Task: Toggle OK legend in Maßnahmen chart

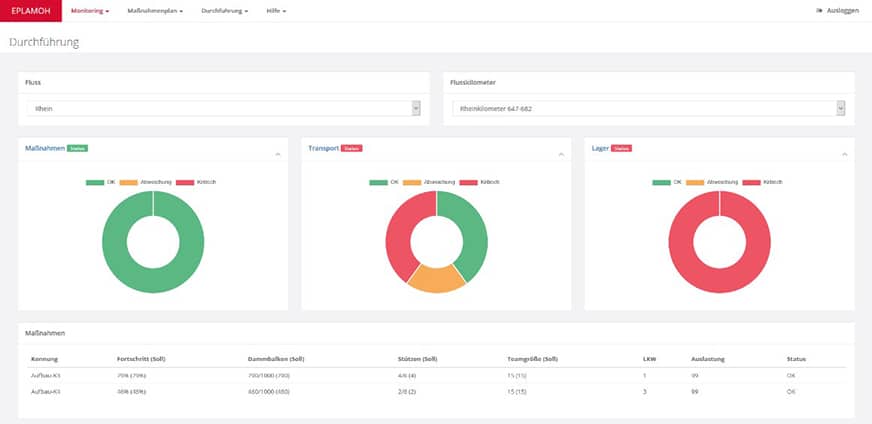Action: (100, 183)
